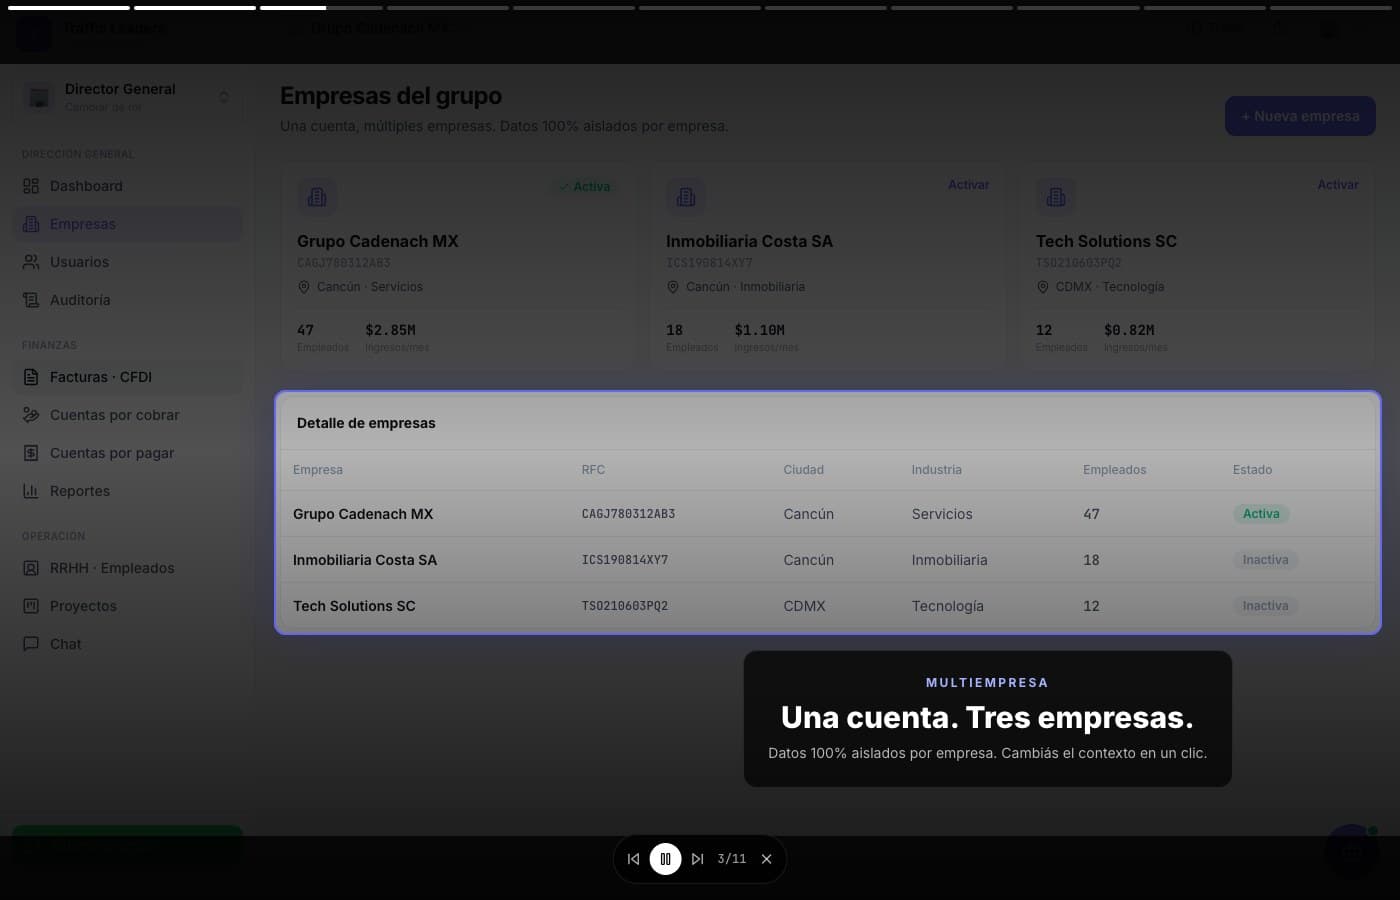Select Grupo Cadenach MX in the details table

[x=363, y=514]
